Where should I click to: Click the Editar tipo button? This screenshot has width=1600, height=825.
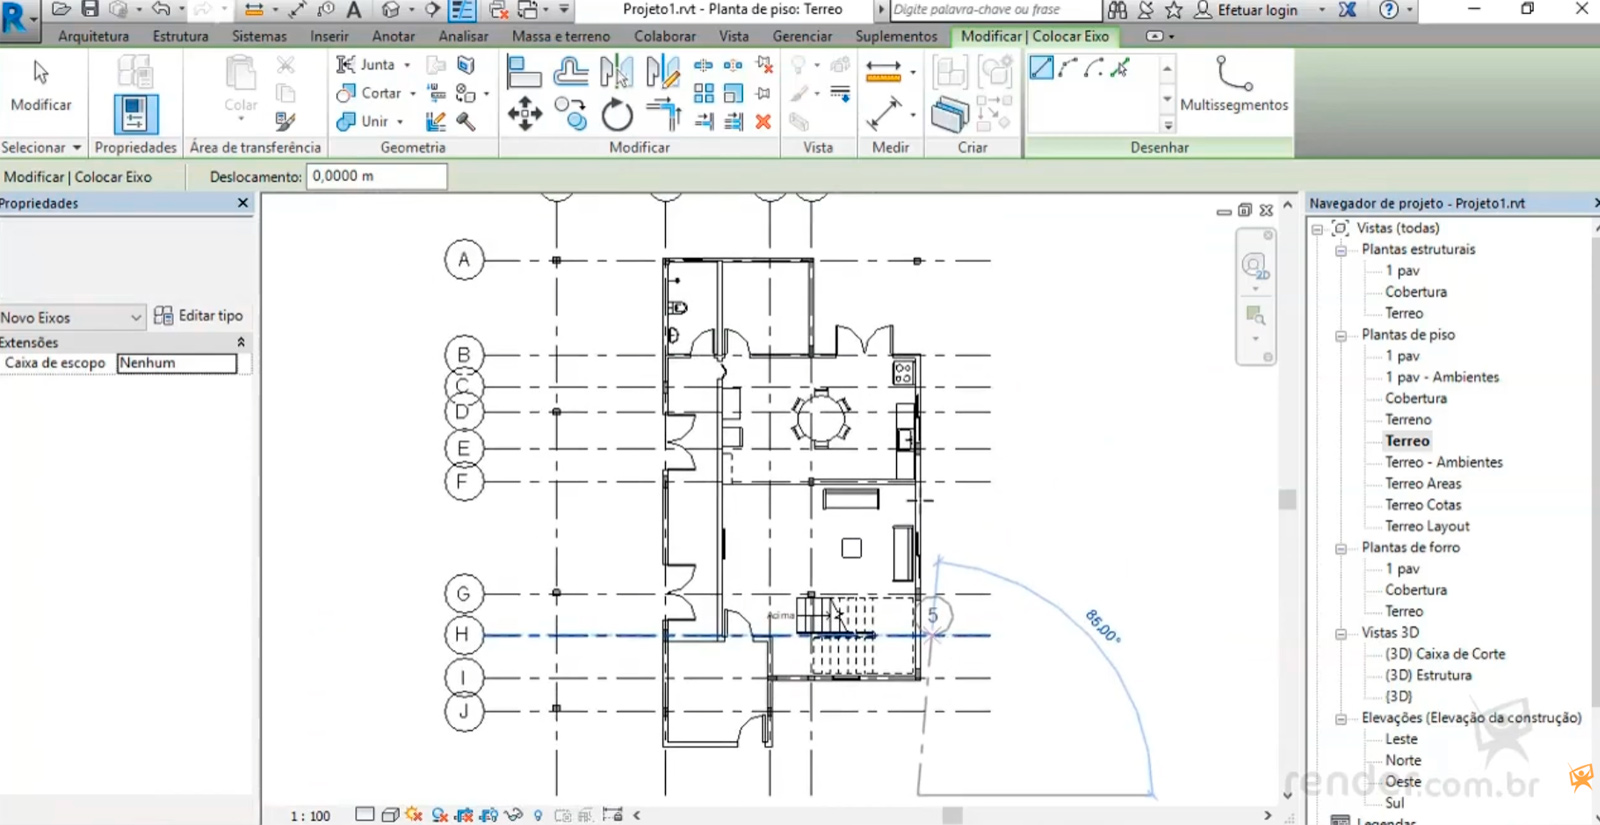(x=199, y=316)
